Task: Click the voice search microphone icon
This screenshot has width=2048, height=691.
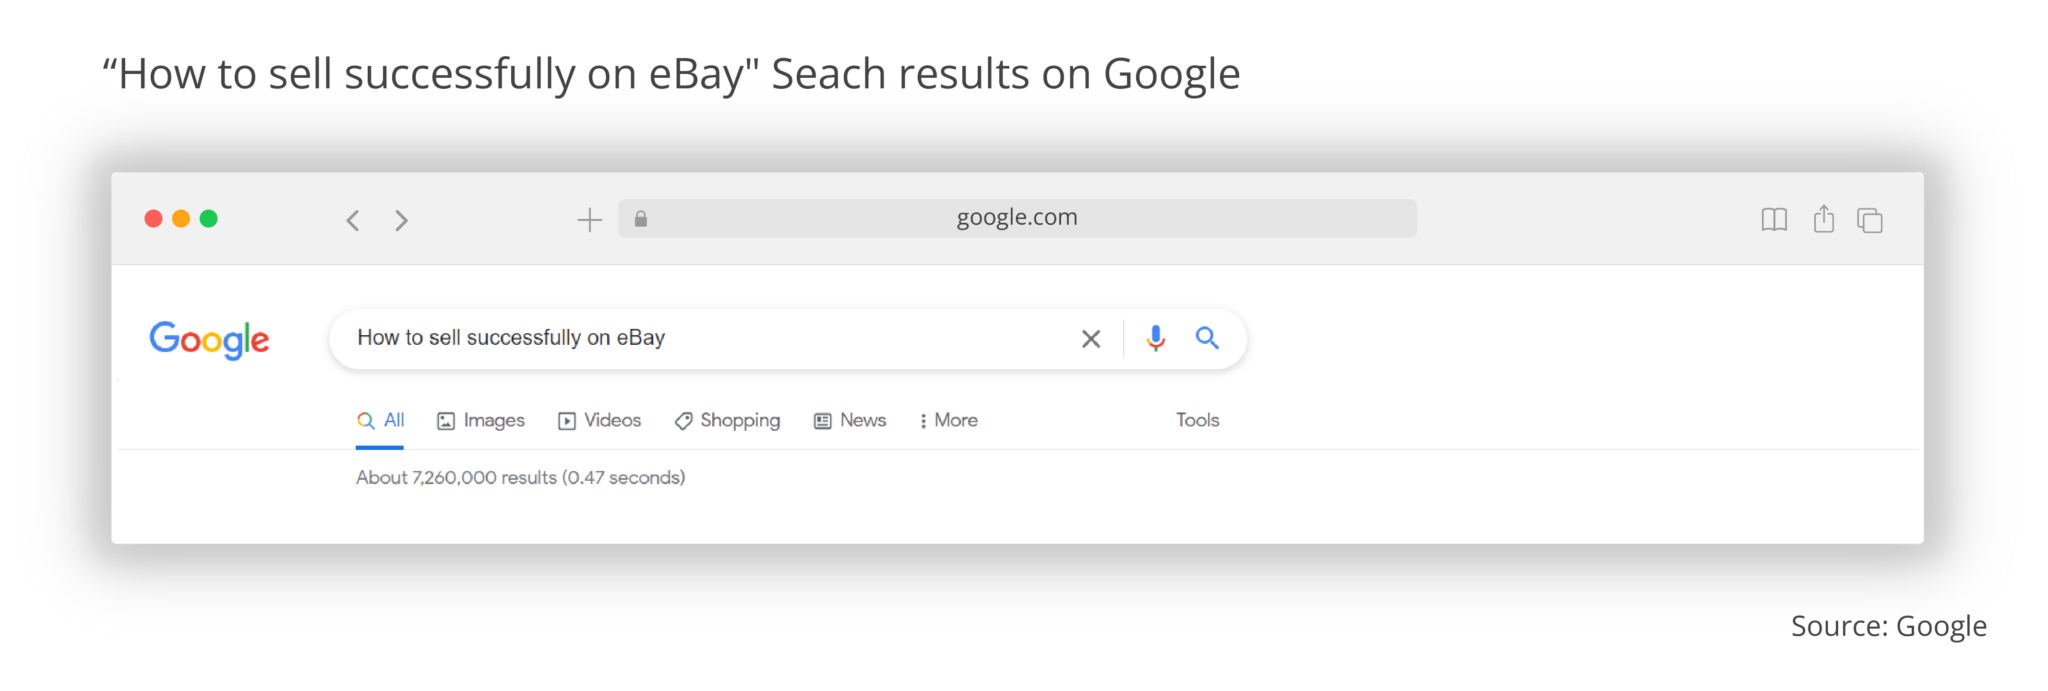Action: pyautogui.click(x=1155, y=338)
